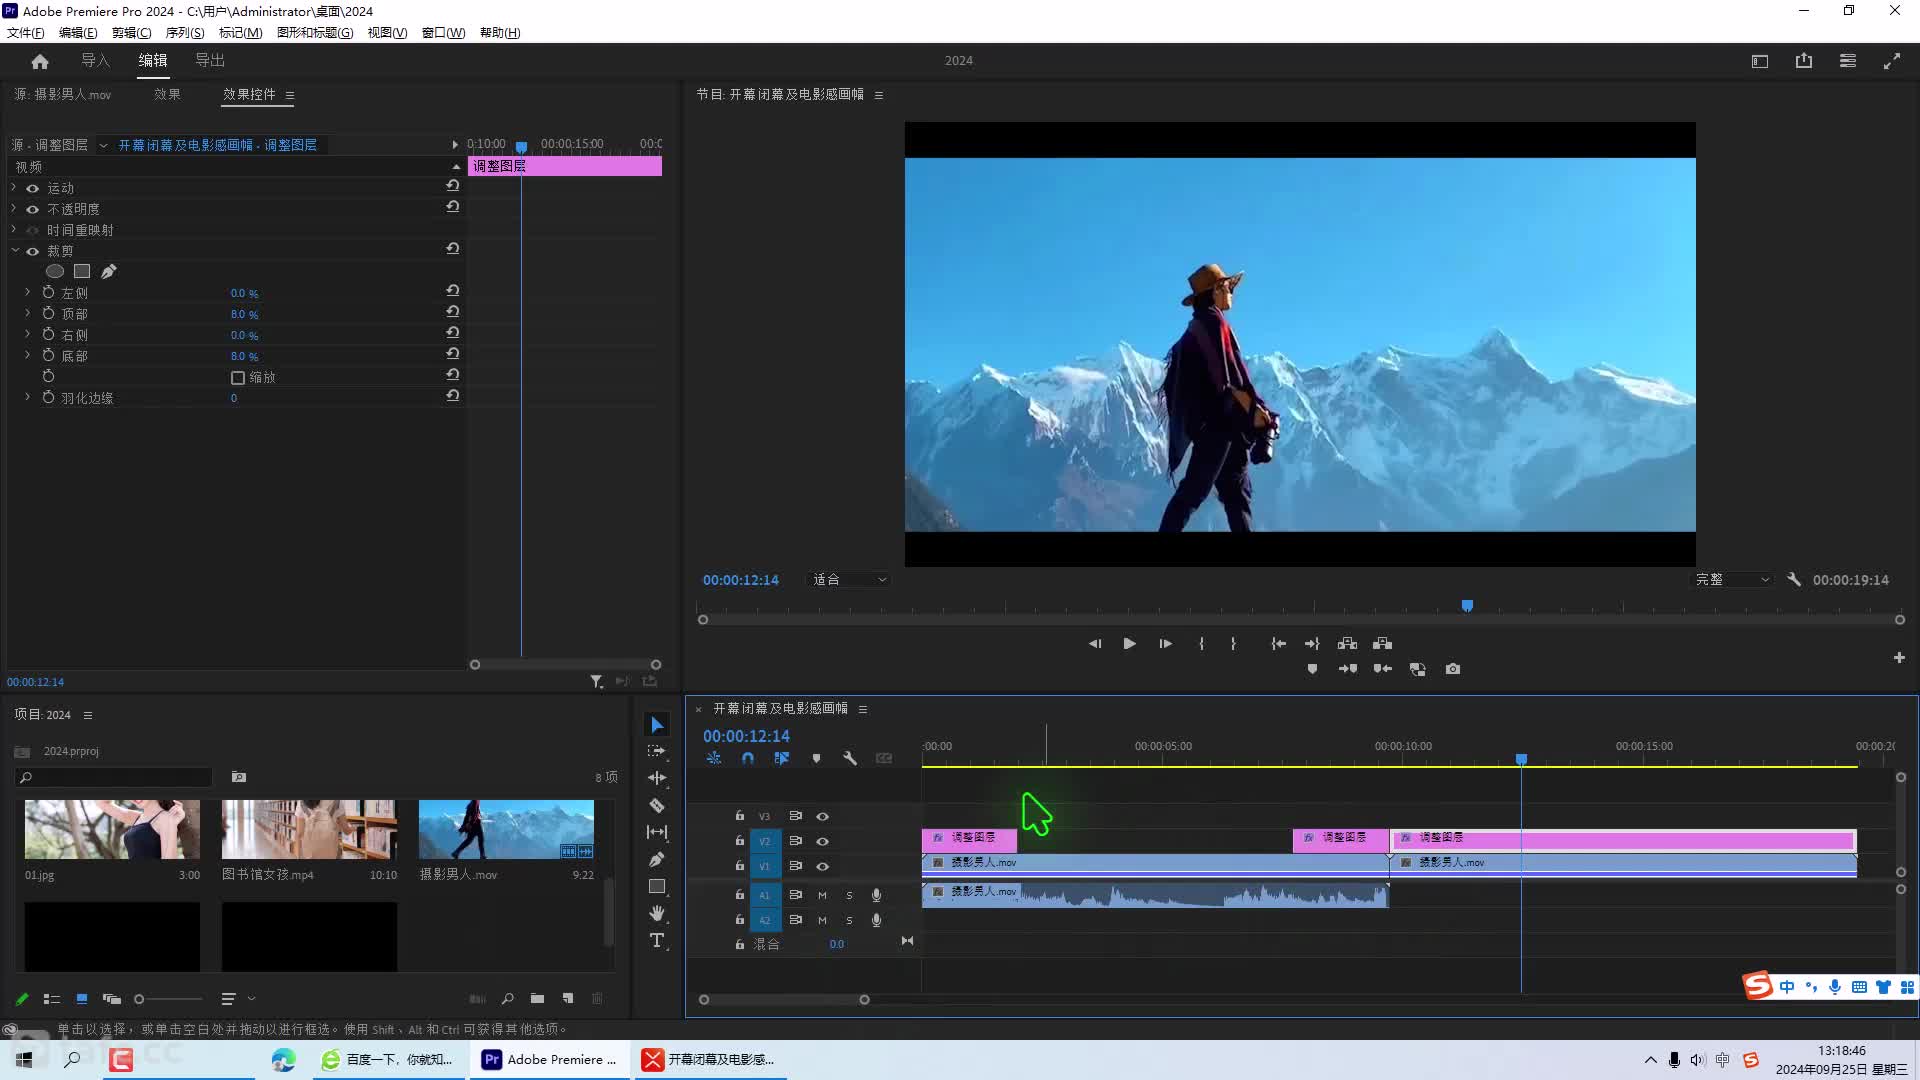Select the Type tool
Screen dimensions: 1920x1080
[657, 940]
